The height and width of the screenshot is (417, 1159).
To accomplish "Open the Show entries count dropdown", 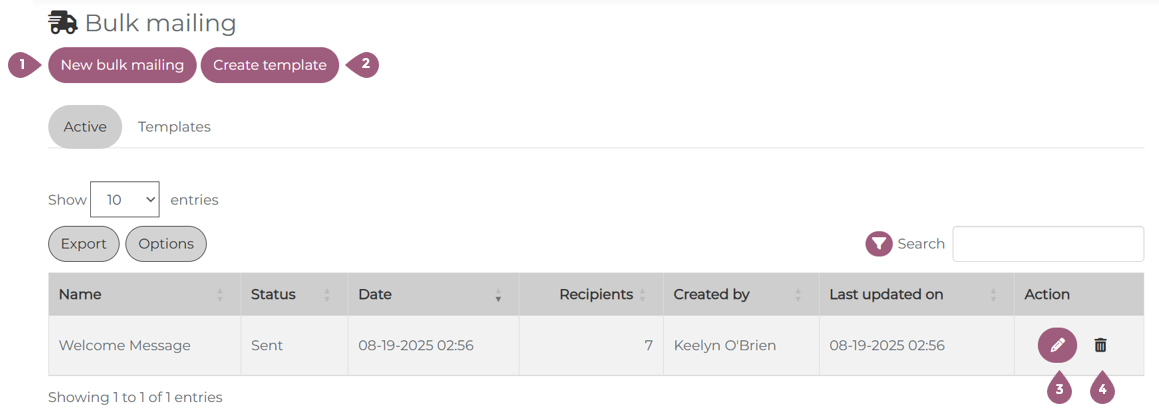I will (125, 199).
